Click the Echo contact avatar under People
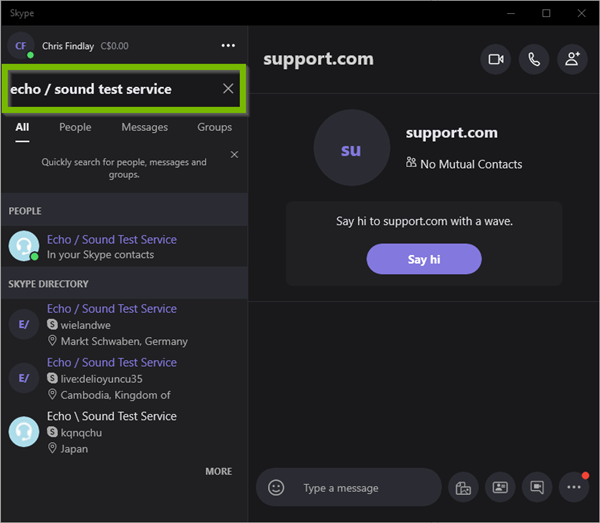This screenshot has width=600, height=523. tap(24, 246)
